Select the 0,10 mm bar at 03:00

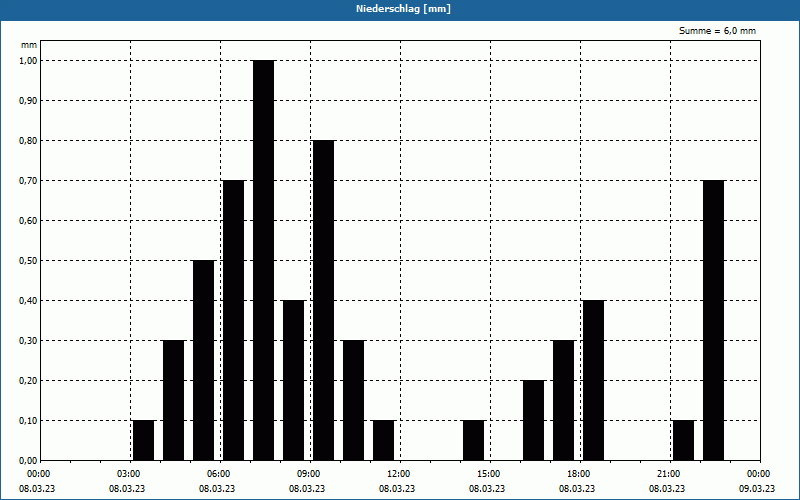(x=143, y=440)
